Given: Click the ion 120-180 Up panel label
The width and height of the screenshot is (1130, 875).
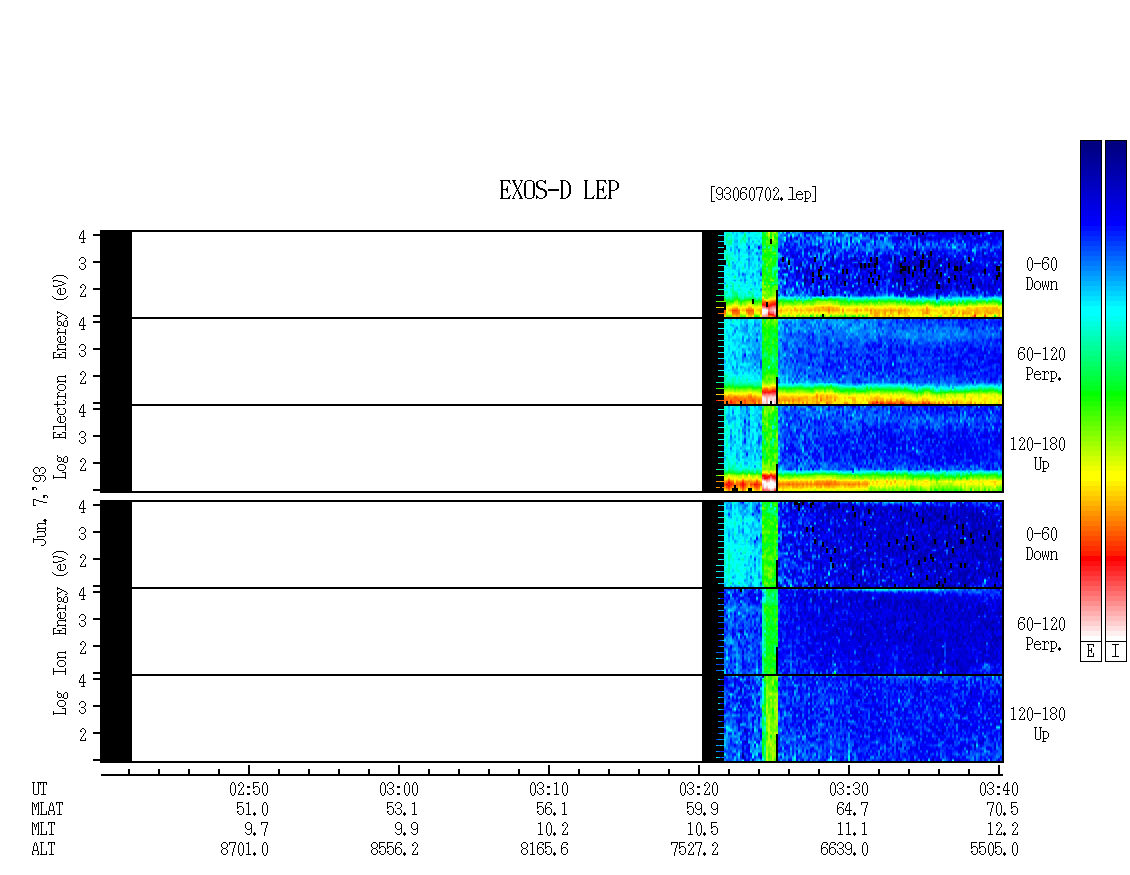Looking at the screenshot, I should 1037,725.
